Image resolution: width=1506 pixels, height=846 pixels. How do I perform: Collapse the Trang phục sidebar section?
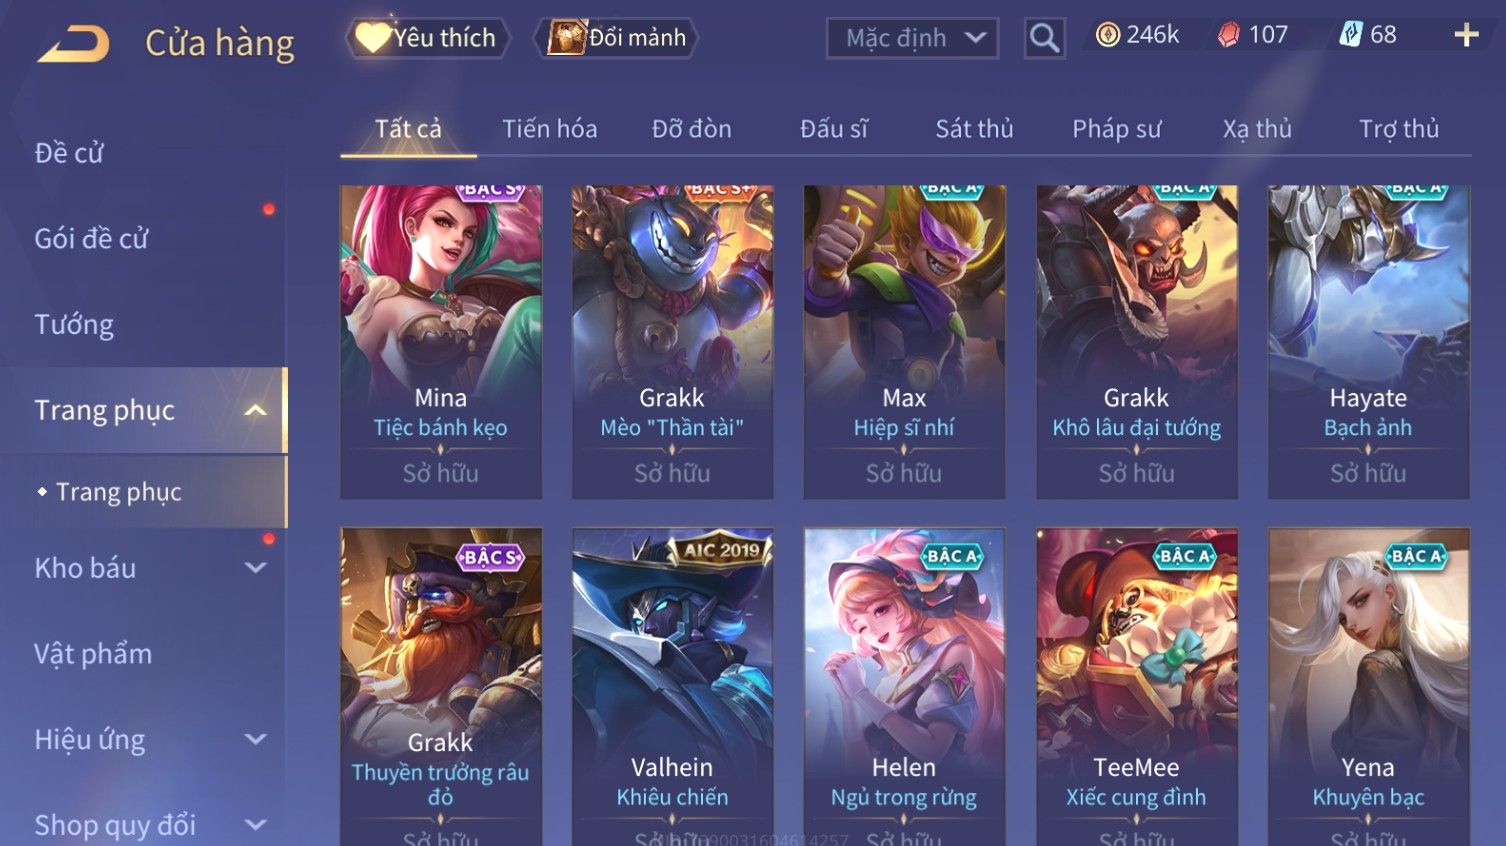pos(256,410)
